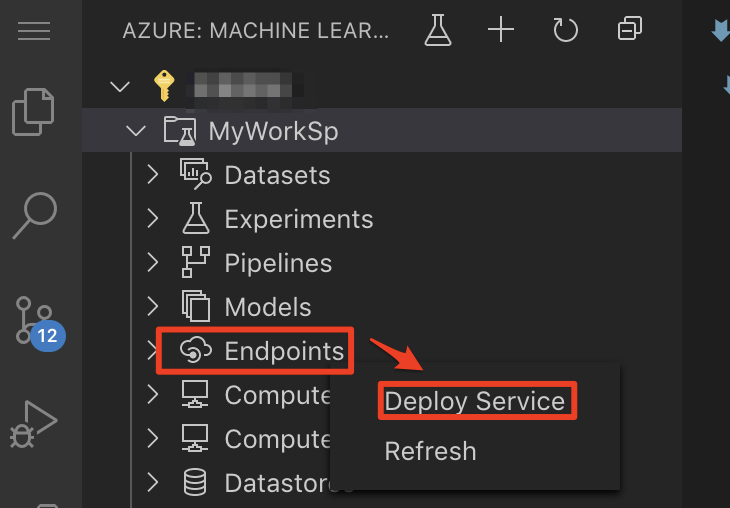Click the refresh toolbar icon
Viewport: 730px width, 508px height.
pos(565,30)
